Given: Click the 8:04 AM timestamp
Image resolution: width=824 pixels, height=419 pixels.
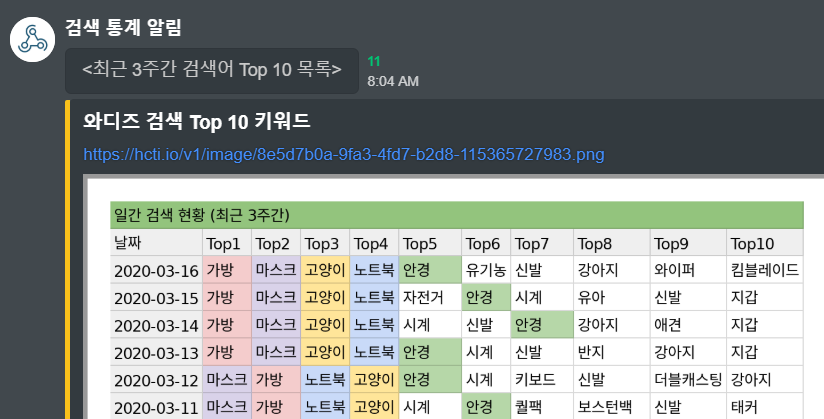Looking at the screenshot, I should tap(393, 81).
